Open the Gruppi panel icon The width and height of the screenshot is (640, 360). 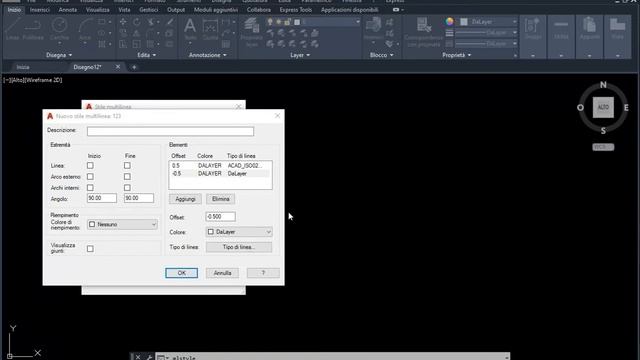point(533,28)
